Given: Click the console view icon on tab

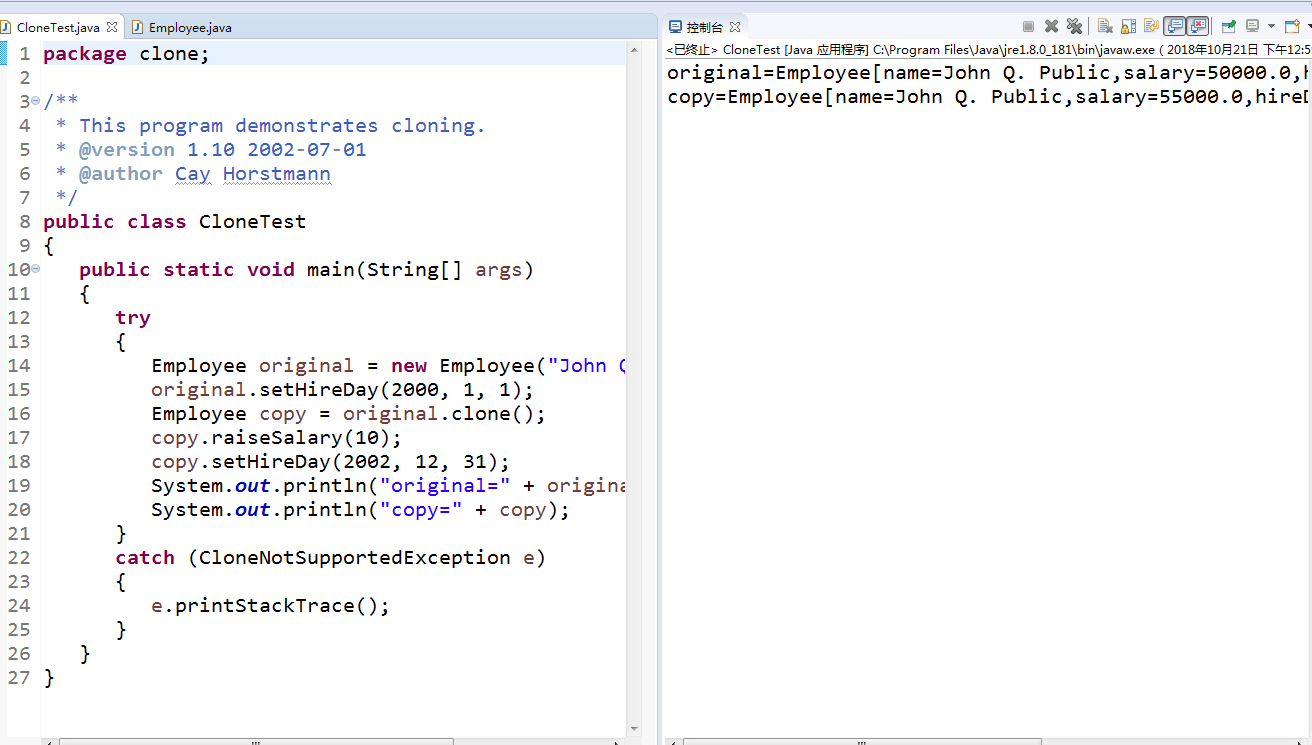Looking at the screenshot, I should 675,27.
